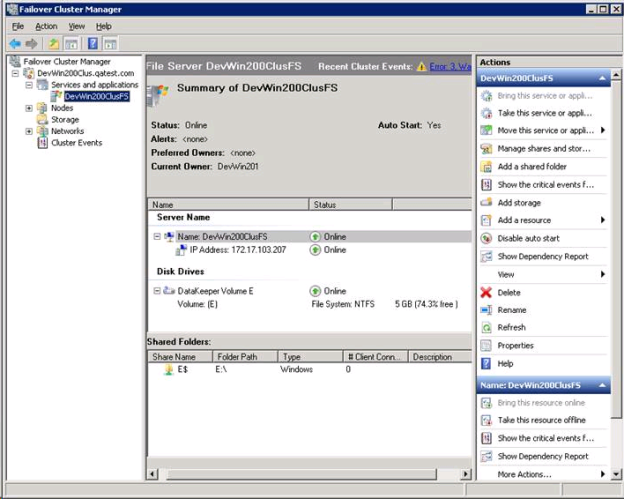Click the Add a shared folder icon
Image resolution: width=624 pixels, height=499 pixels.
487,166
